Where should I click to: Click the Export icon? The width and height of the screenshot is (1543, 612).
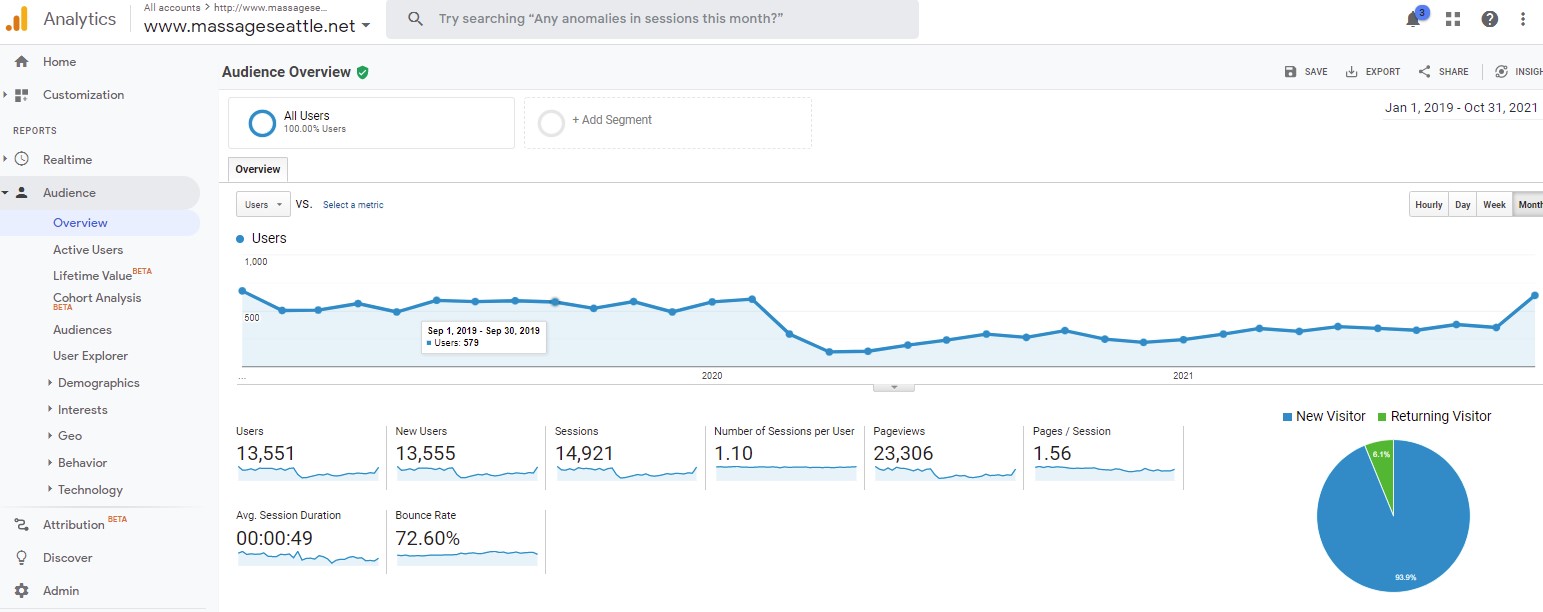coord(1352,72)
